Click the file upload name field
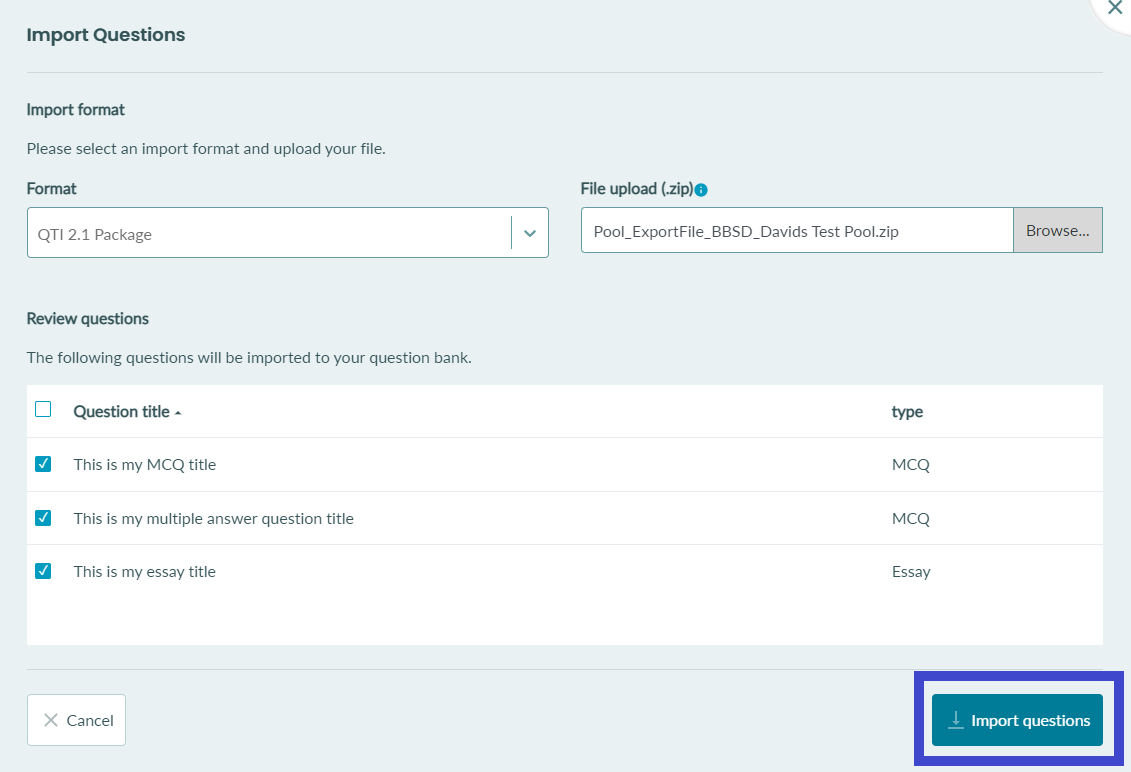This screenshot has width=1131, height=772. tap(797, 230)
